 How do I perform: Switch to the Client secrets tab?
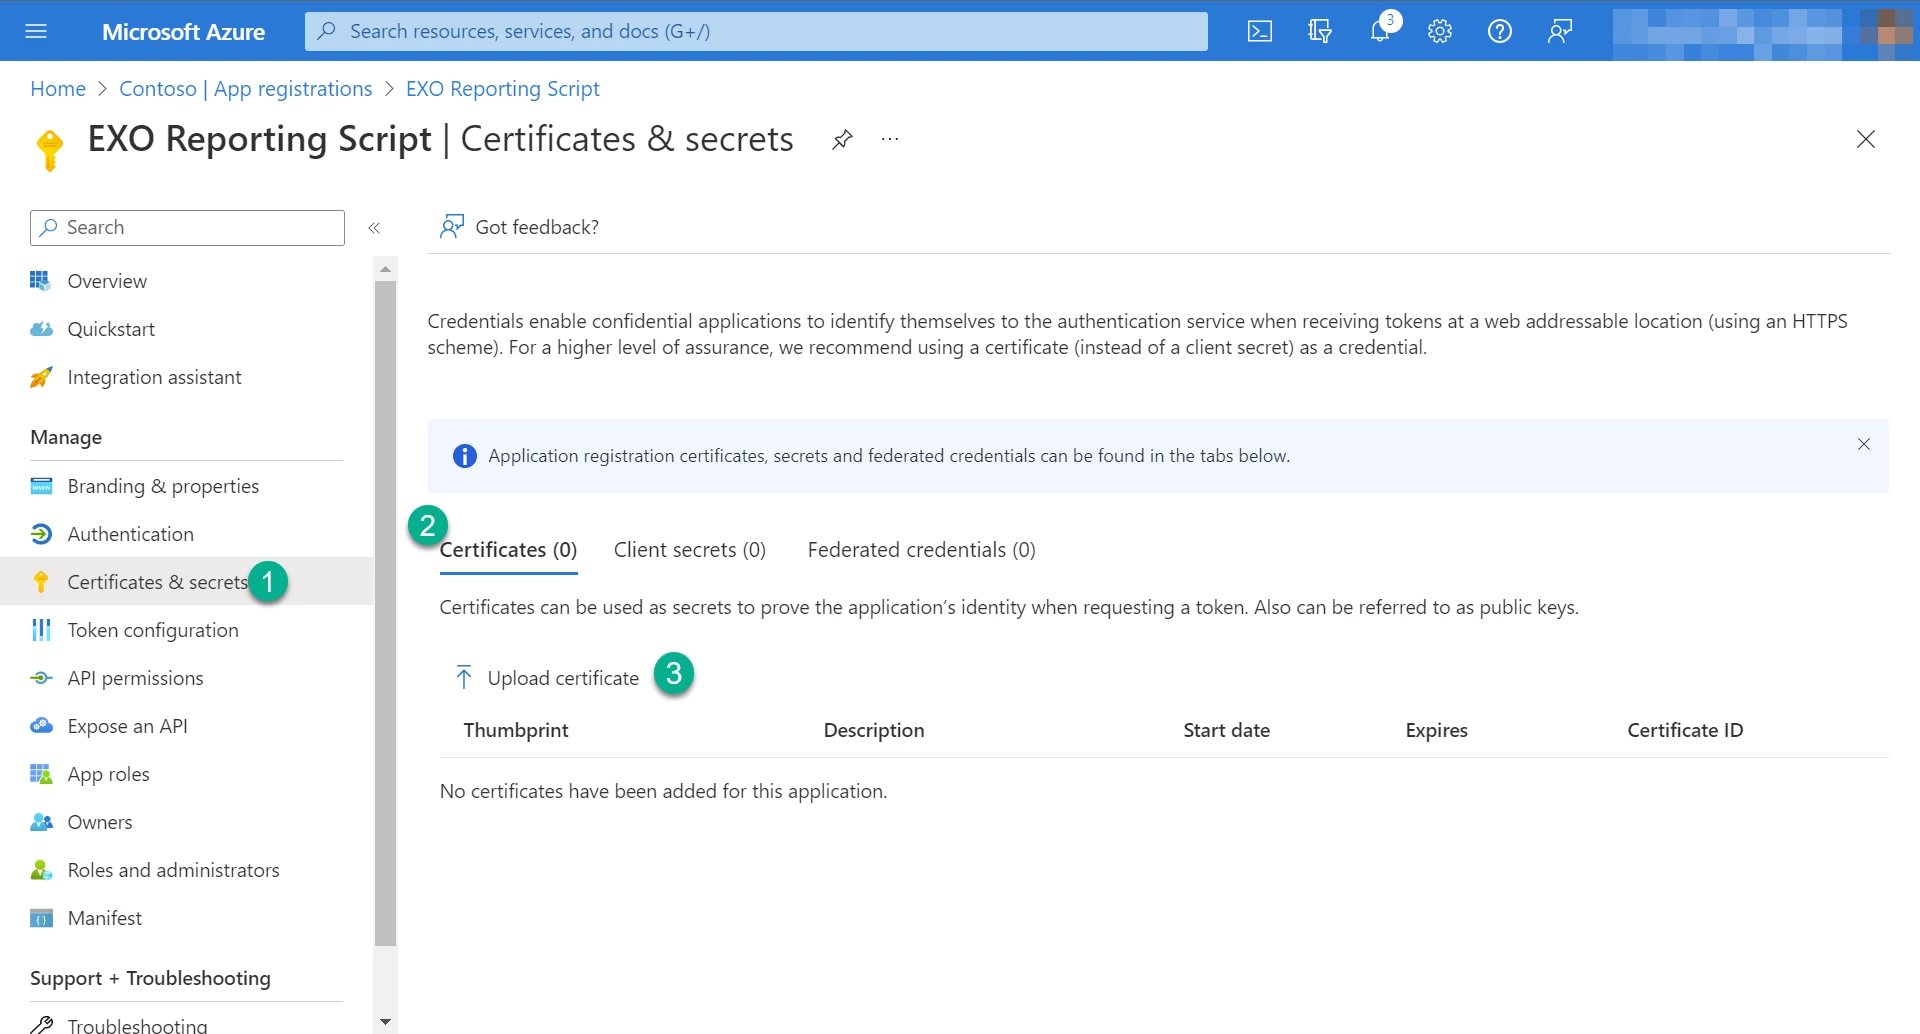689,549
